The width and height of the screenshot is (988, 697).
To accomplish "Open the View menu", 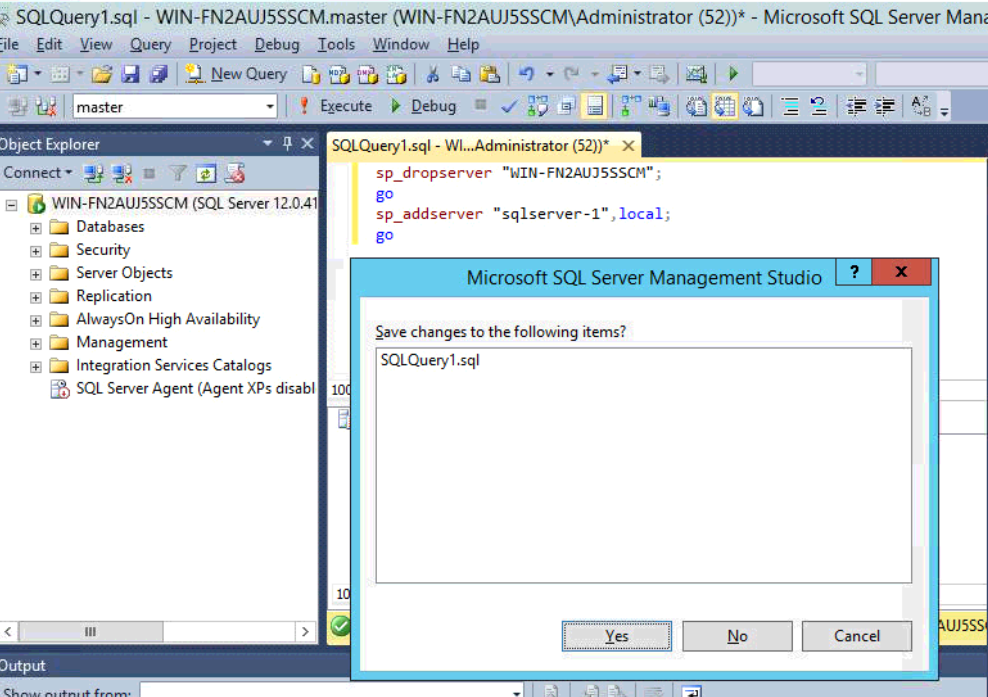I will point(96,45).
